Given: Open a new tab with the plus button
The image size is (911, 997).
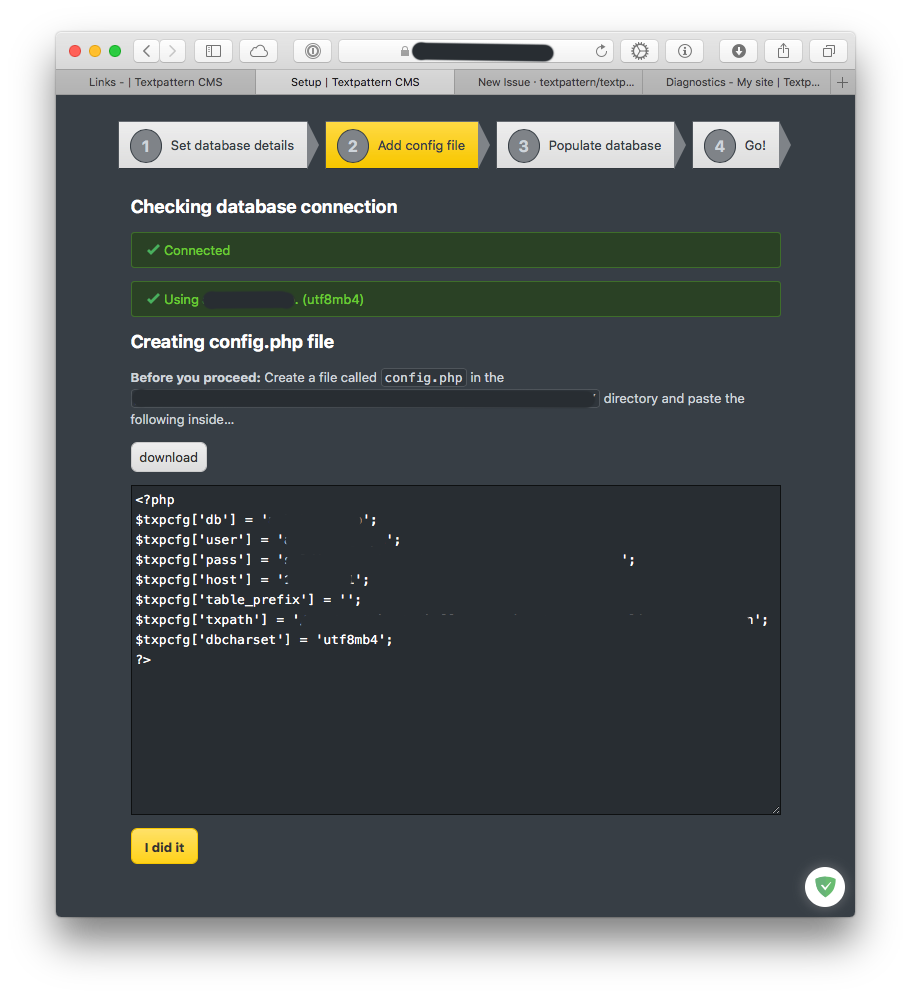Looking at the screenshot, I should (843, 82).
